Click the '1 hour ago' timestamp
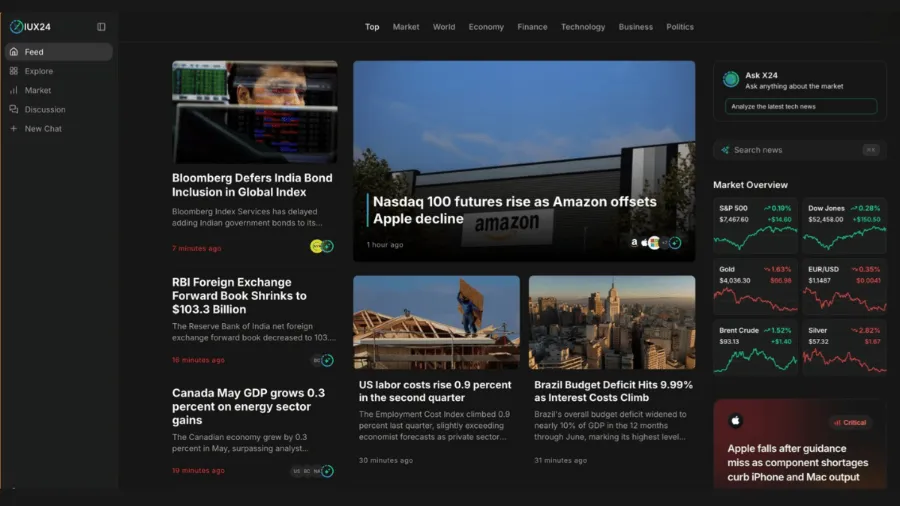The image size is (900, 506). 385,244
